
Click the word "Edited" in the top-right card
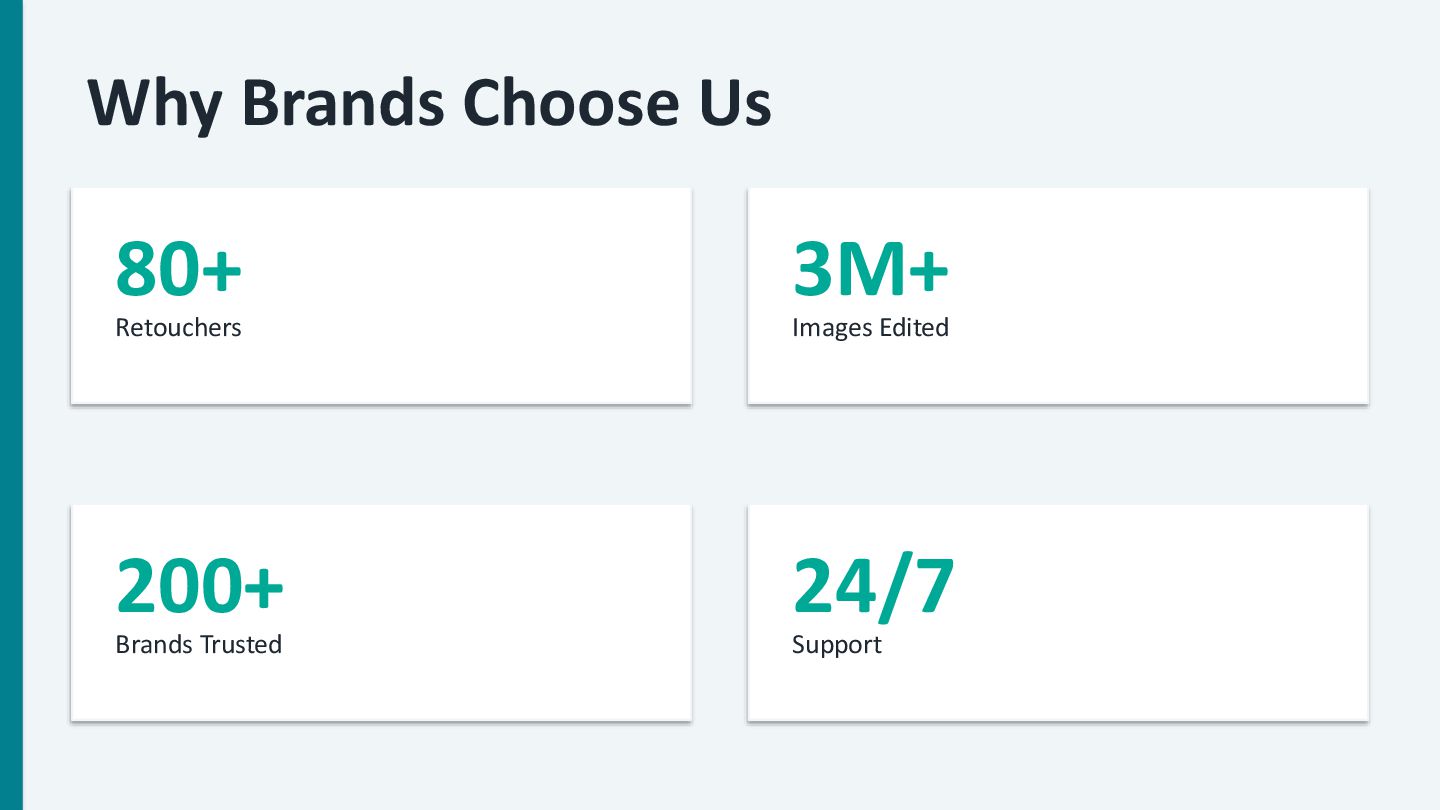(x=913, y=328)
